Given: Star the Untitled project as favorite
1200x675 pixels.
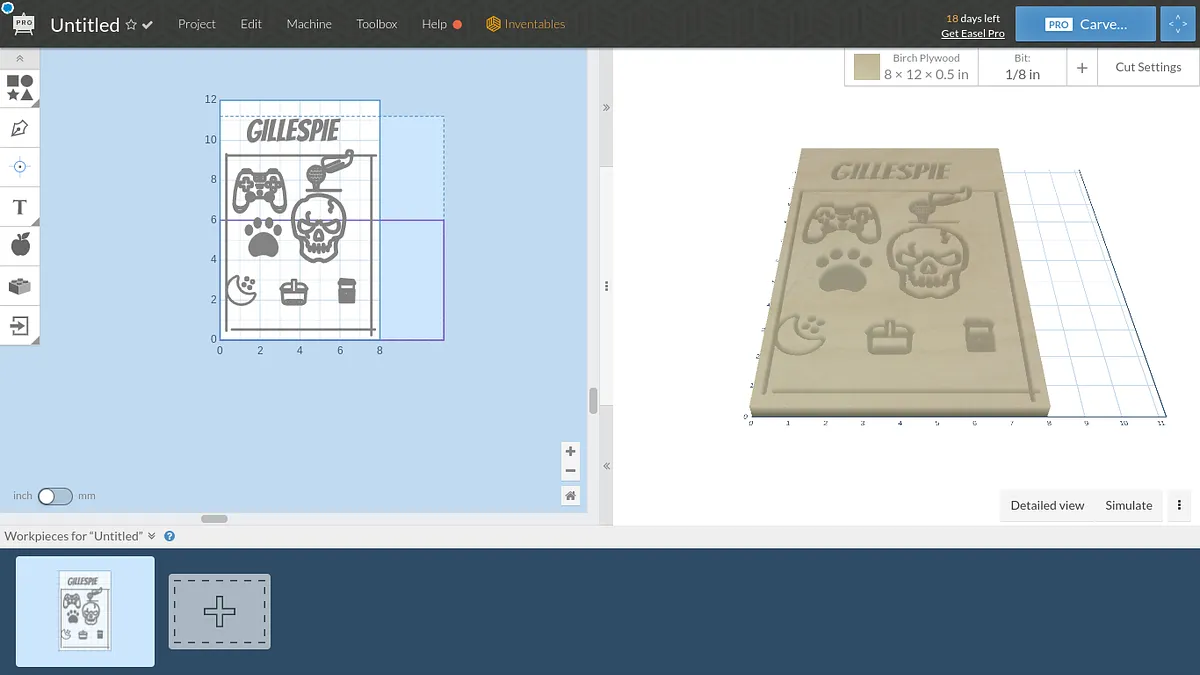Looking at the screenshot, I should pyautogui.click(x=131, y=25).
